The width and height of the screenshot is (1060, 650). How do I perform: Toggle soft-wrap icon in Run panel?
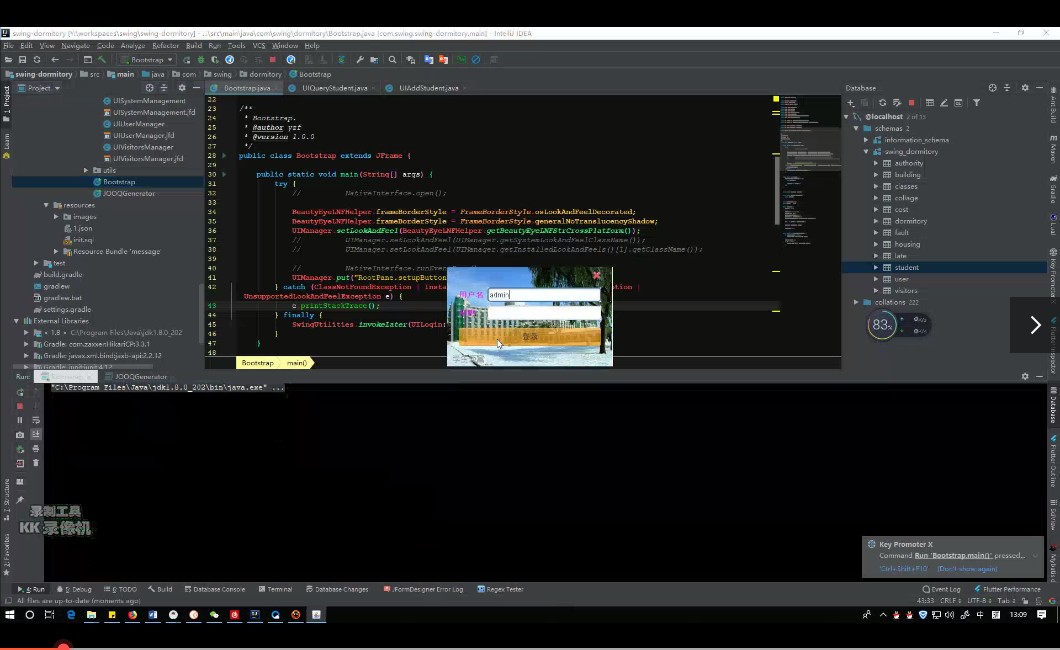coord(36,420)
